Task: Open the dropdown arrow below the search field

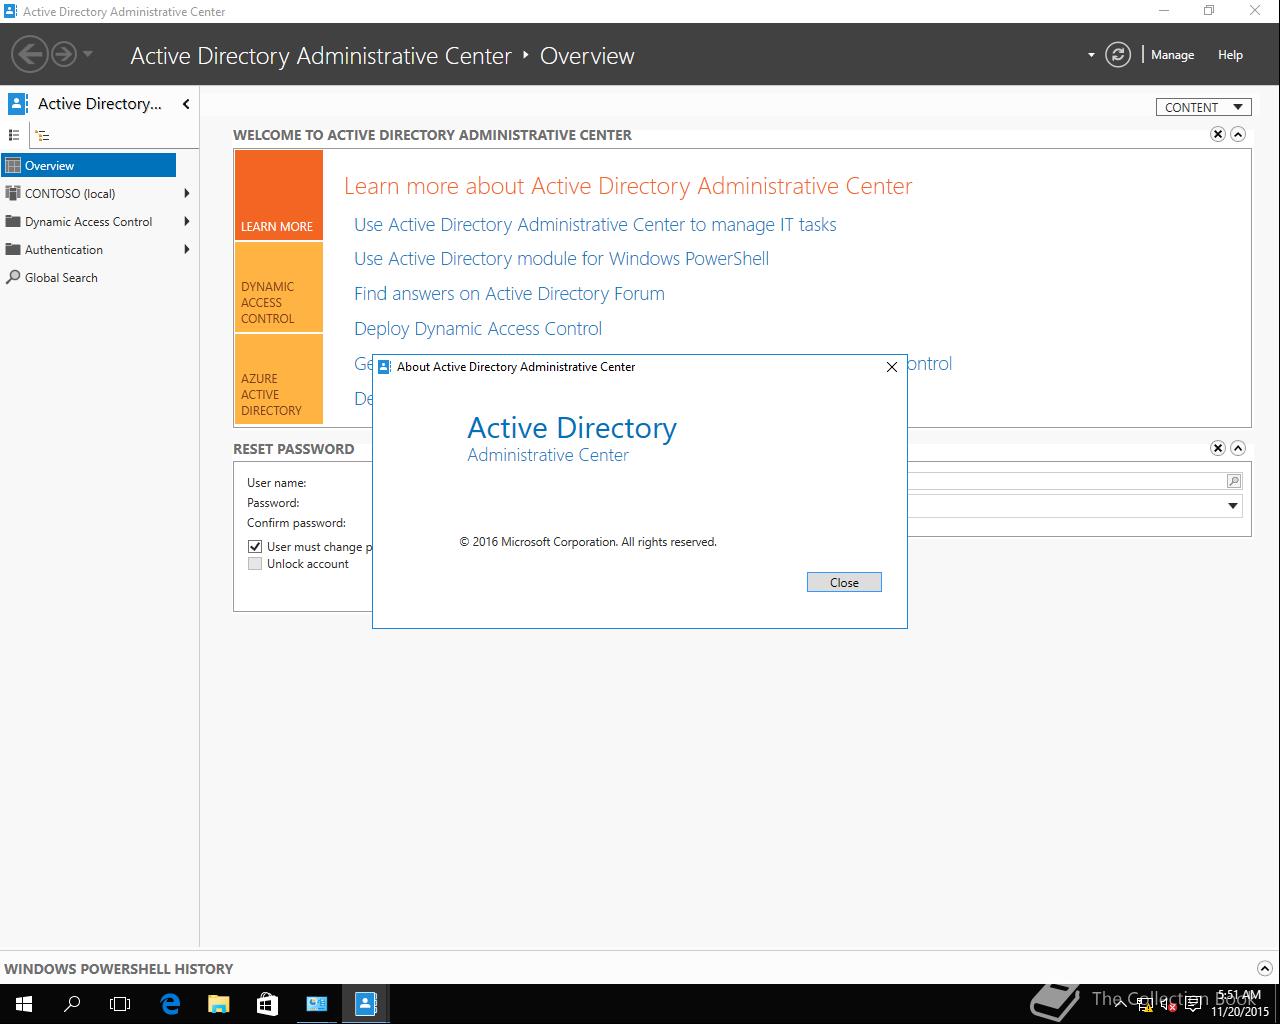Action: (x=1233, y=506)
